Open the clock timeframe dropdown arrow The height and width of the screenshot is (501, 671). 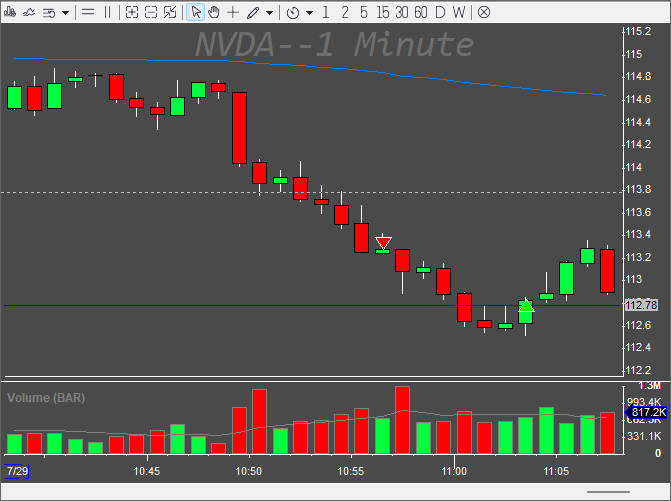pyautogui.click(x=309, y=13)
